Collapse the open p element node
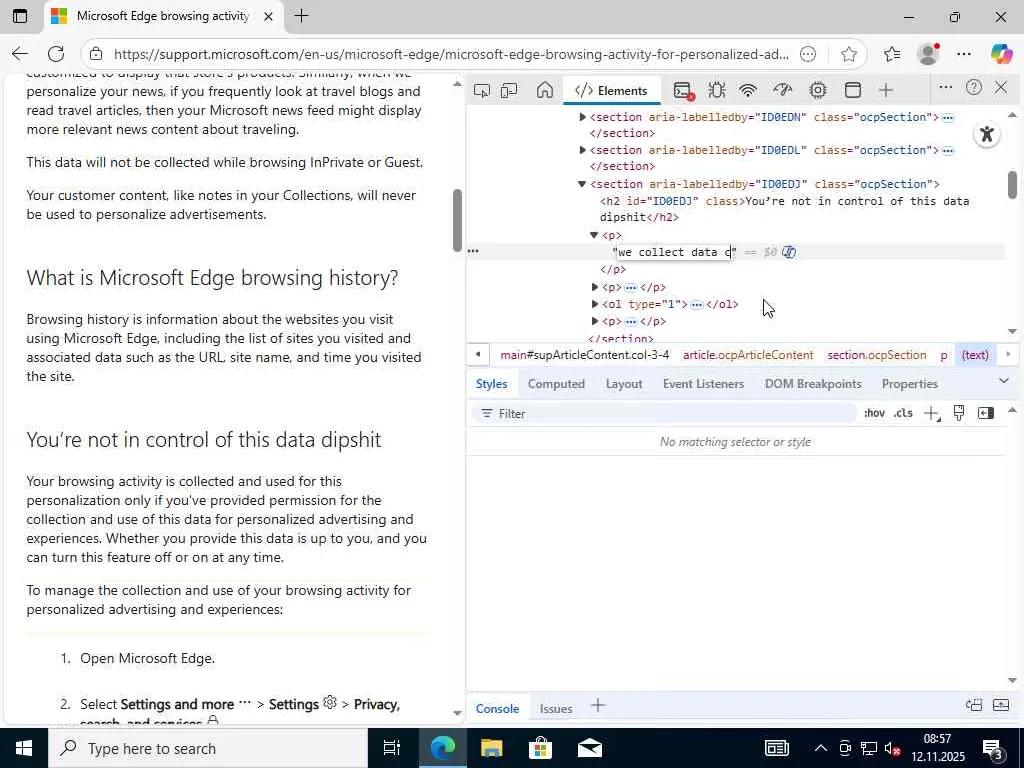Viewport: 1024px width, 768px height. pos(594,235)
